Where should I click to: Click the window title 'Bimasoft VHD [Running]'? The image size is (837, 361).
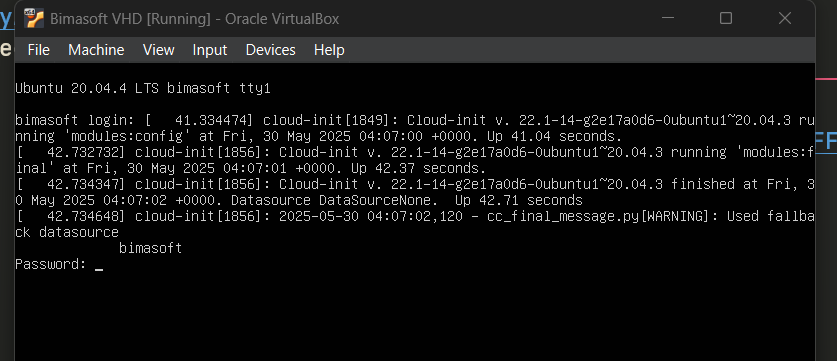point(130,19)
